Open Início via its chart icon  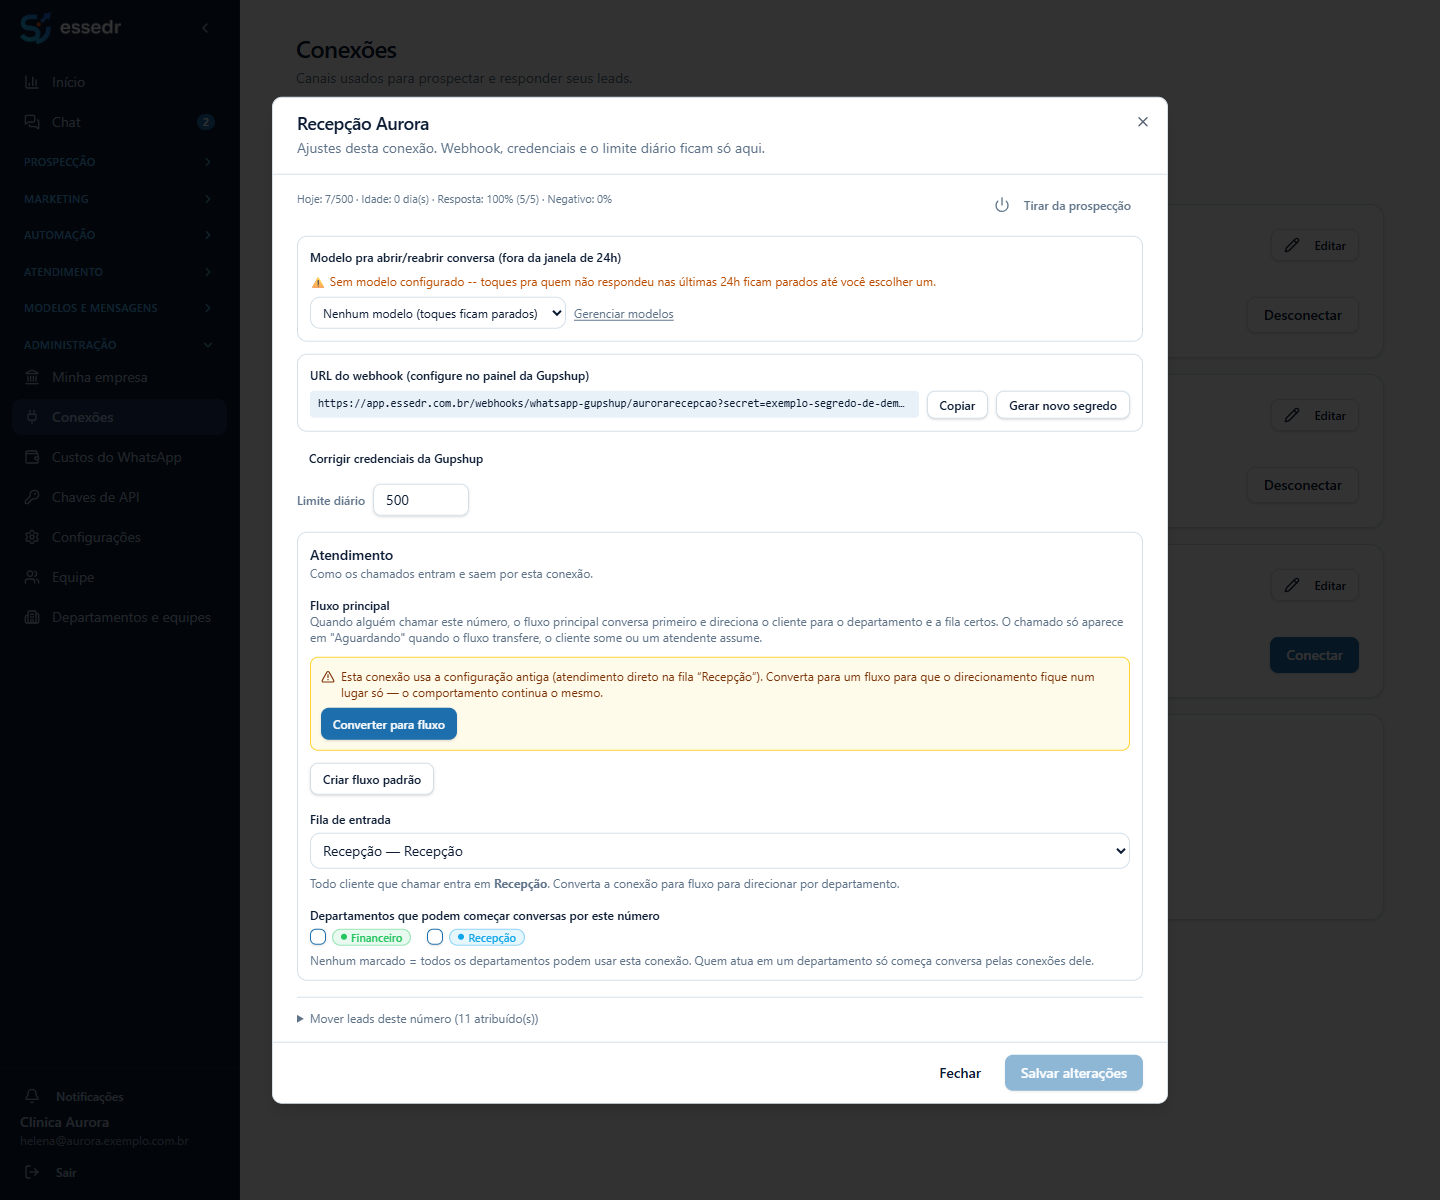[x=32, y=82]
